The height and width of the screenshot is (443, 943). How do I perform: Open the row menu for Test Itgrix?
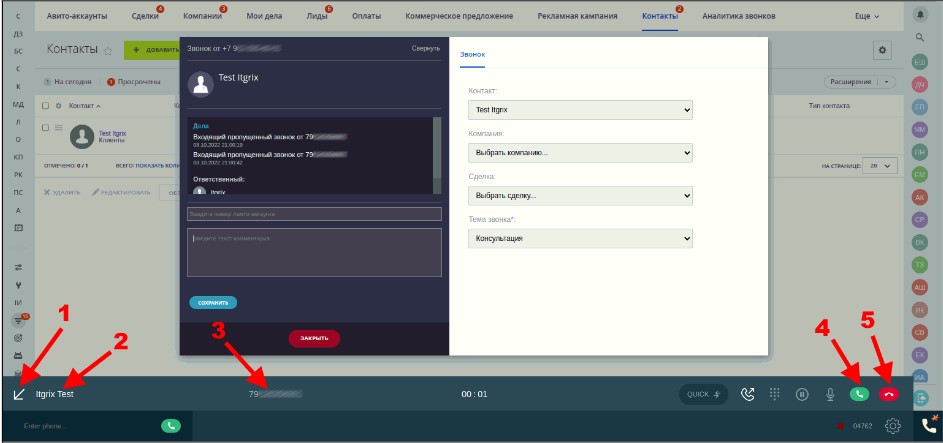coord(59,127)
